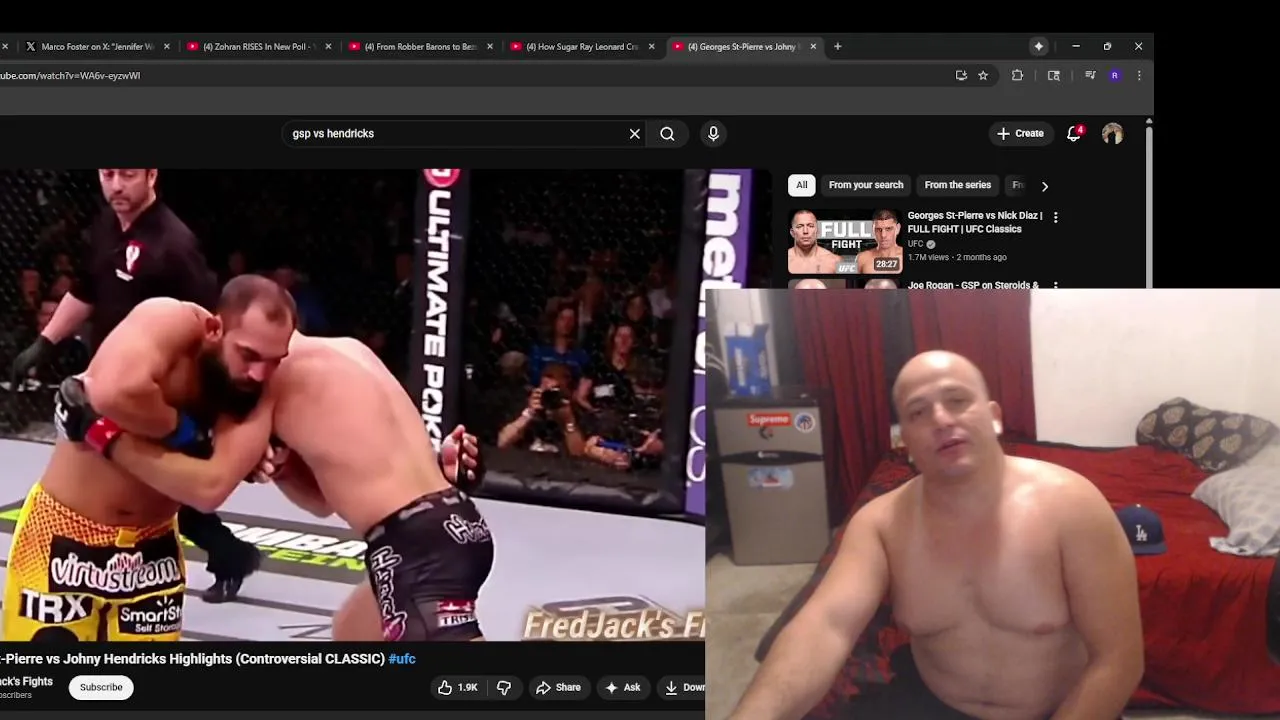Screen dimensions: 1280x720
Task: Open the YouTube account avatar menu
Action: pyautogui.click(x=1112, y=133)
